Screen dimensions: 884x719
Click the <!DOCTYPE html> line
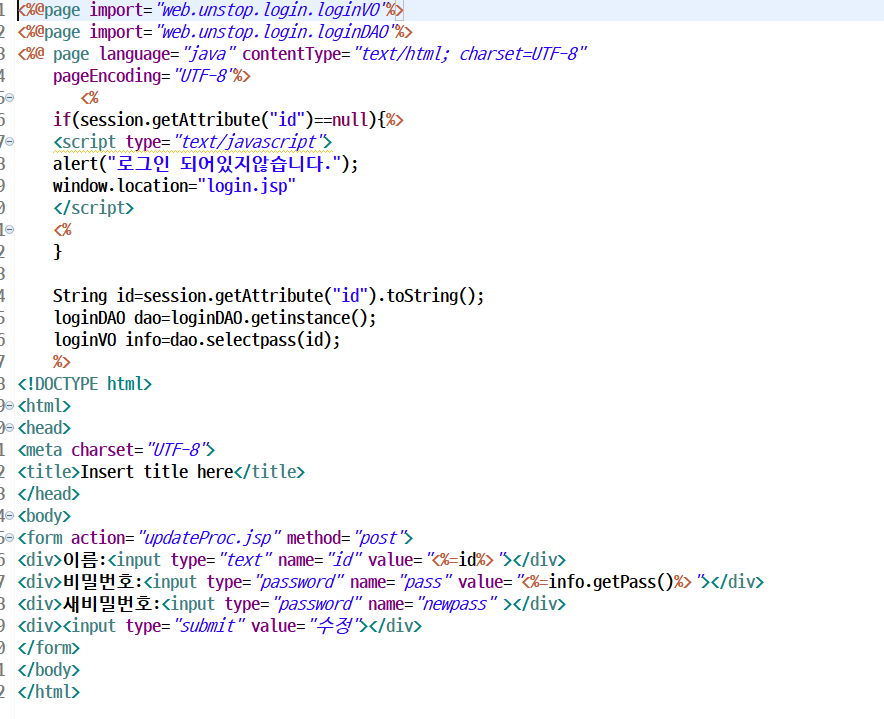(85, 384)
